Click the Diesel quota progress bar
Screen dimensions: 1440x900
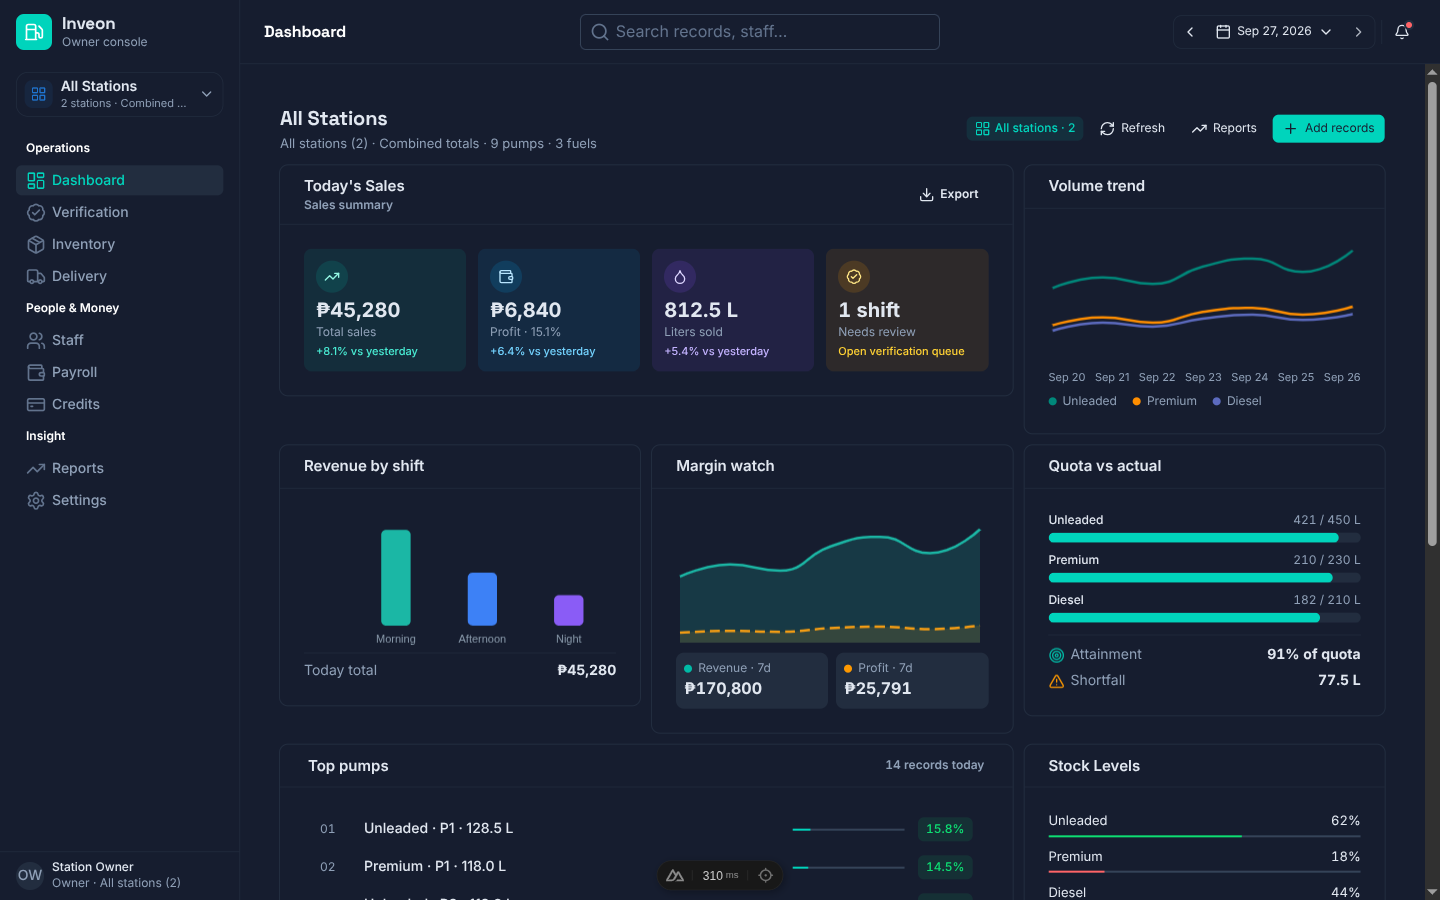point(1204,618)
